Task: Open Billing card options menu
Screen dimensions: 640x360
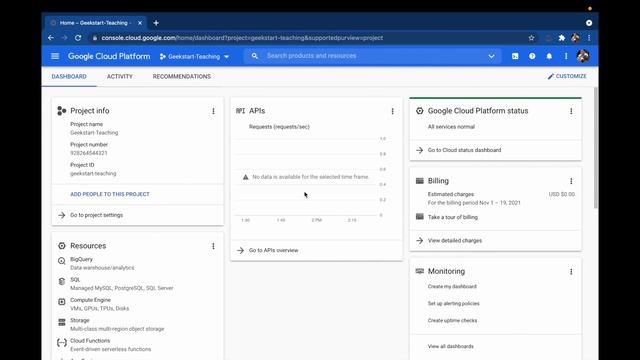Action: pyautogui.click(x=571, y=181)
